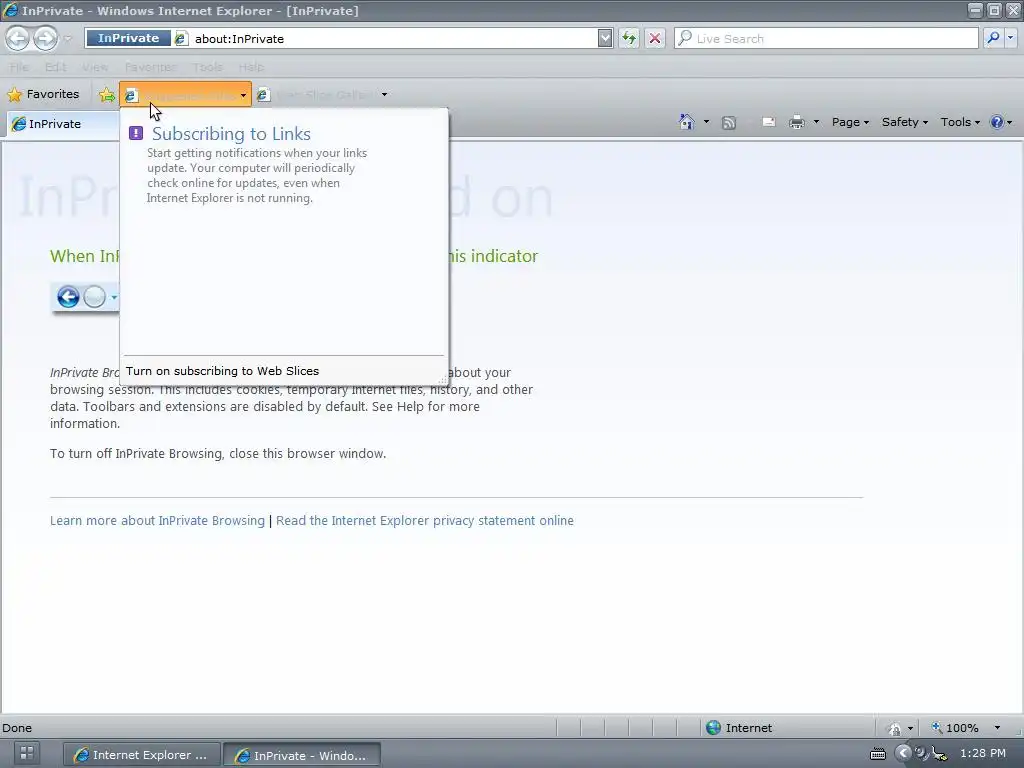Click the network connection tray icon

coord(939,754)
